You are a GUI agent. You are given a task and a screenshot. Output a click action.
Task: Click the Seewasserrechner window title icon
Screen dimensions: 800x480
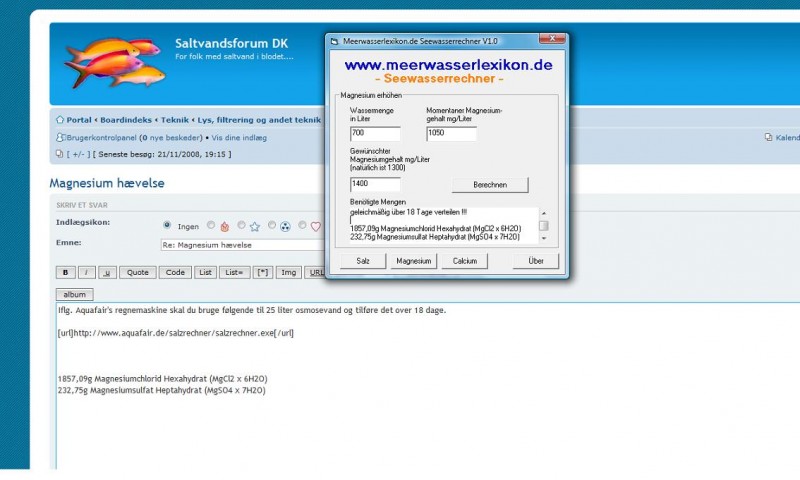click(335, 41)
